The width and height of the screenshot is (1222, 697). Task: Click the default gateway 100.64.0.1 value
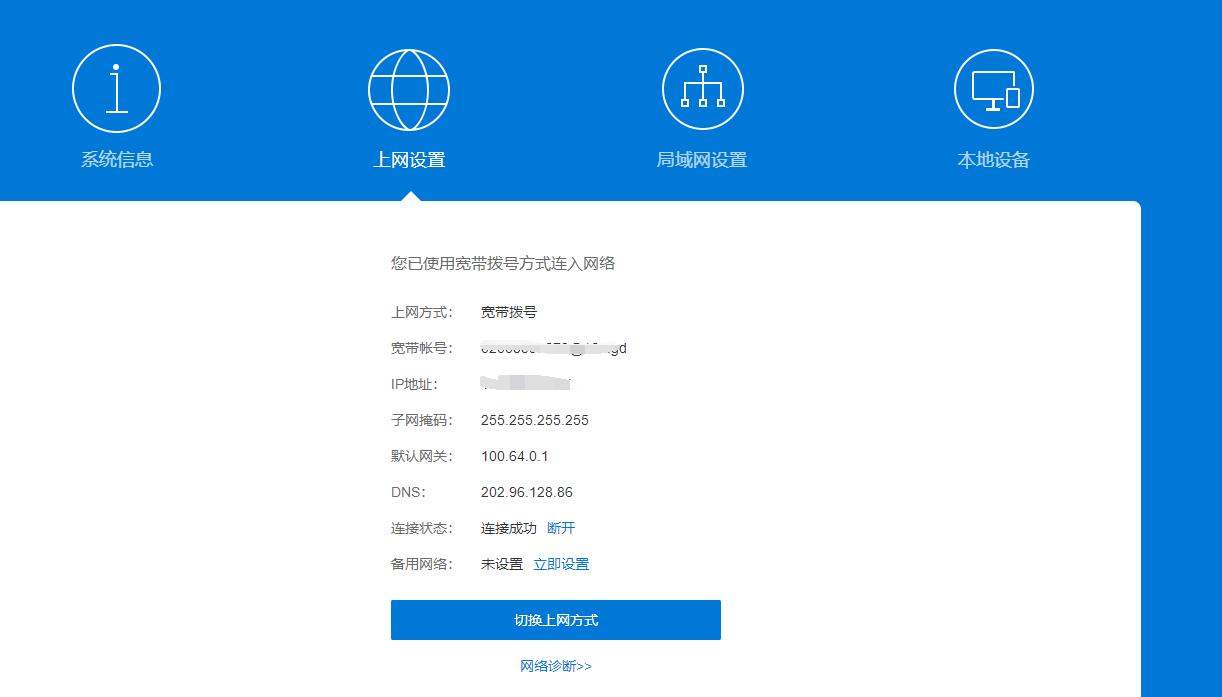click(x=516, y=456)
